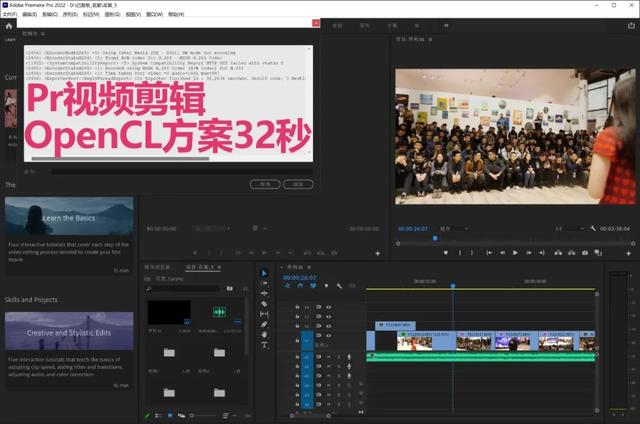This screenshot has height=424, width=640.
Task: Open the Program Monitor panel menu
Action: (x=430, y=39)
